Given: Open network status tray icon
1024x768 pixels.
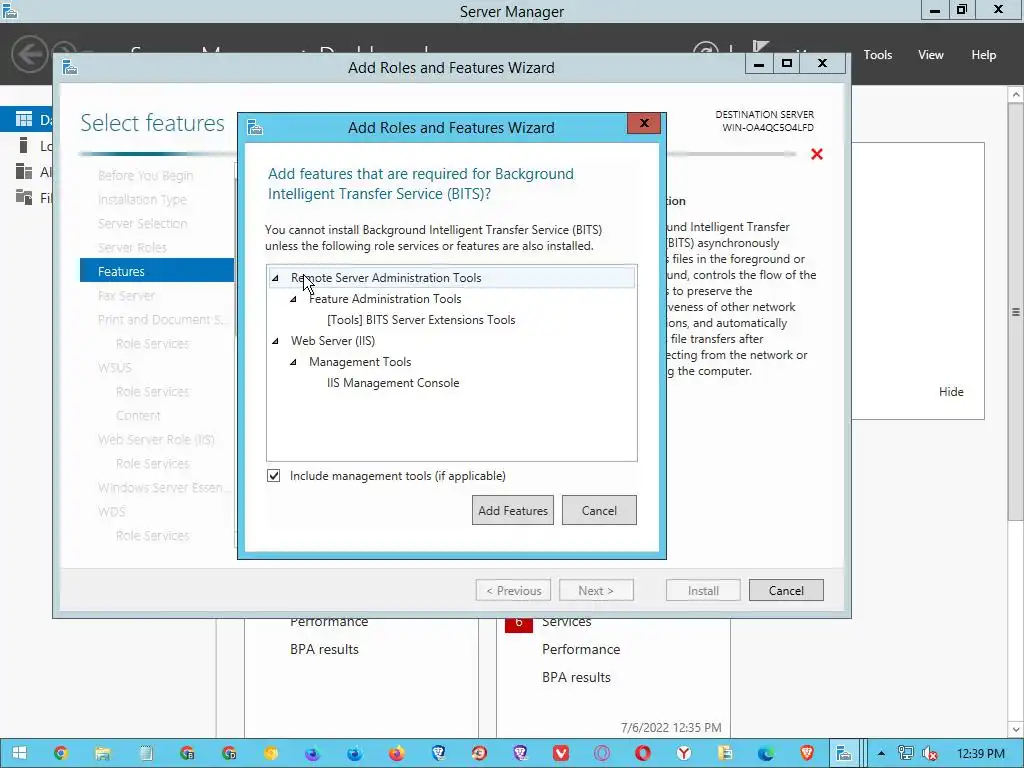Looking at the screenshot, I should point(905,753).
